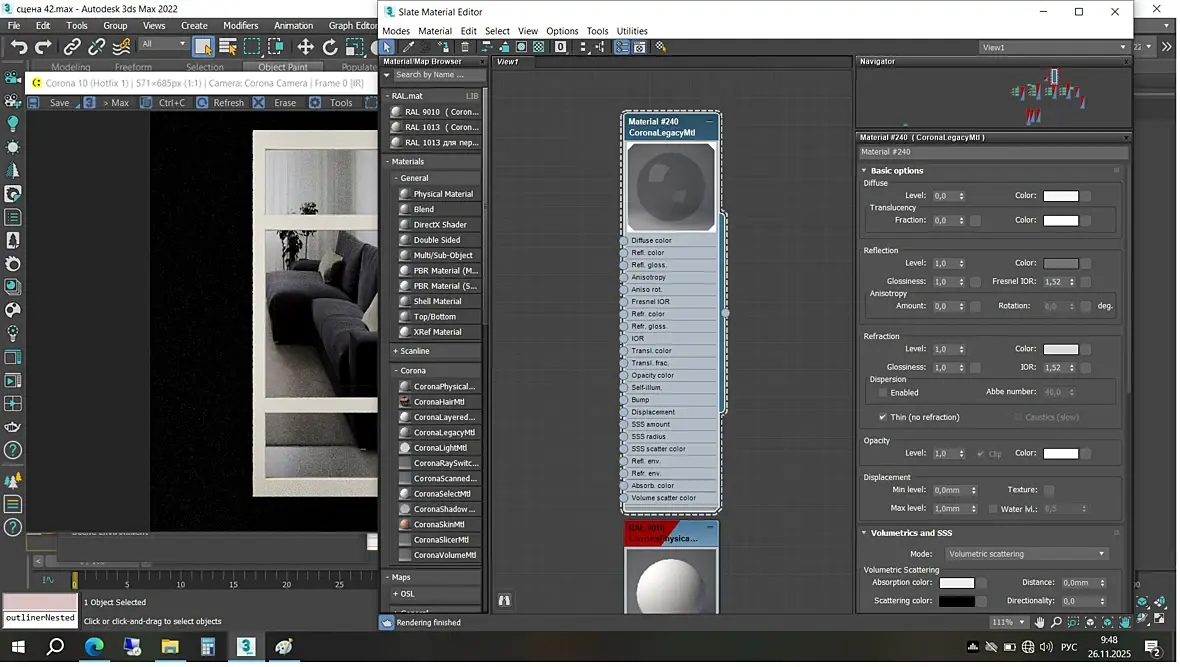Click the Ctrl+C copy button in frame buffer
The image size is (1180, 667).
coord(163,102)
